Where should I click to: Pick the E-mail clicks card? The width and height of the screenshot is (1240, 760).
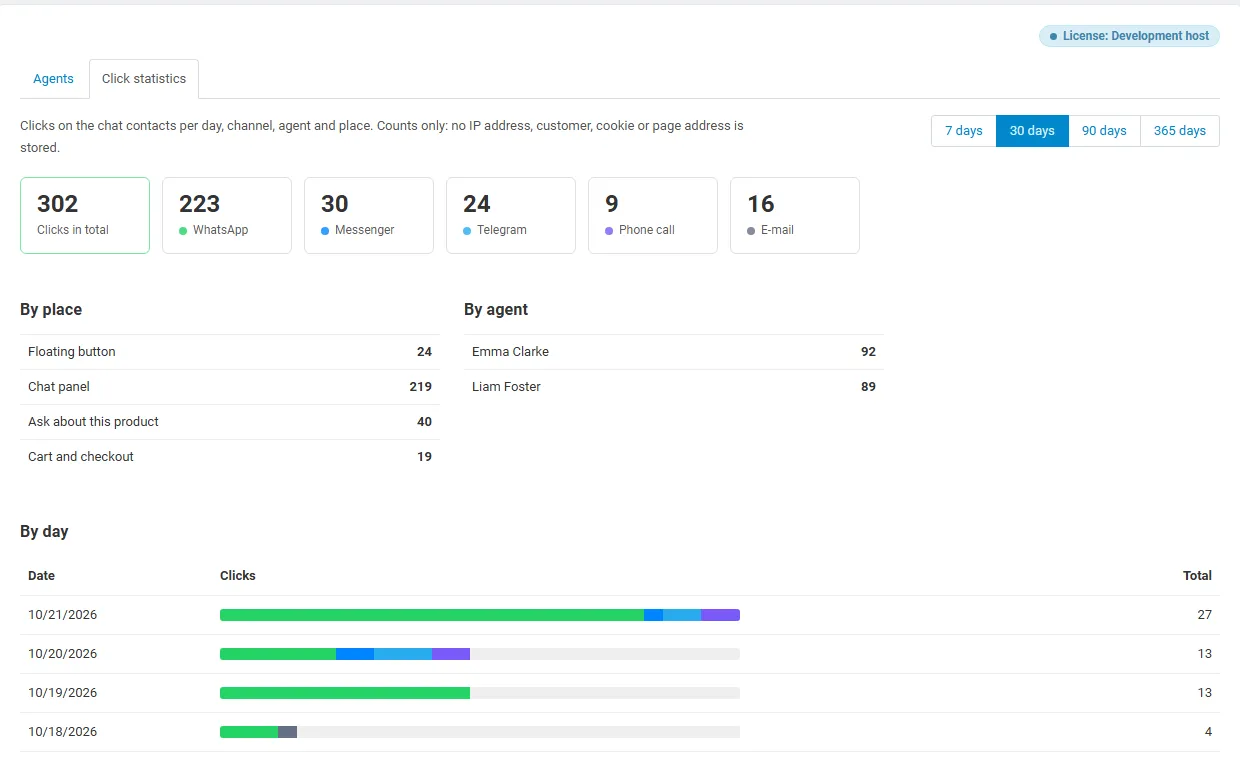pos(795,215)
